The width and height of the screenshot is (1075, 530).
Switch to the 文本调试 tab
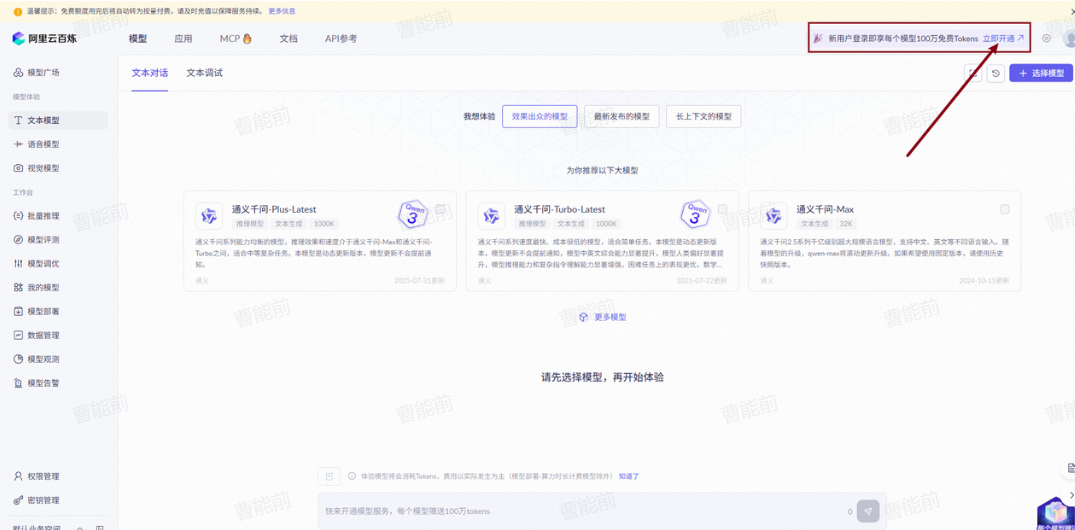pos(204,73)
